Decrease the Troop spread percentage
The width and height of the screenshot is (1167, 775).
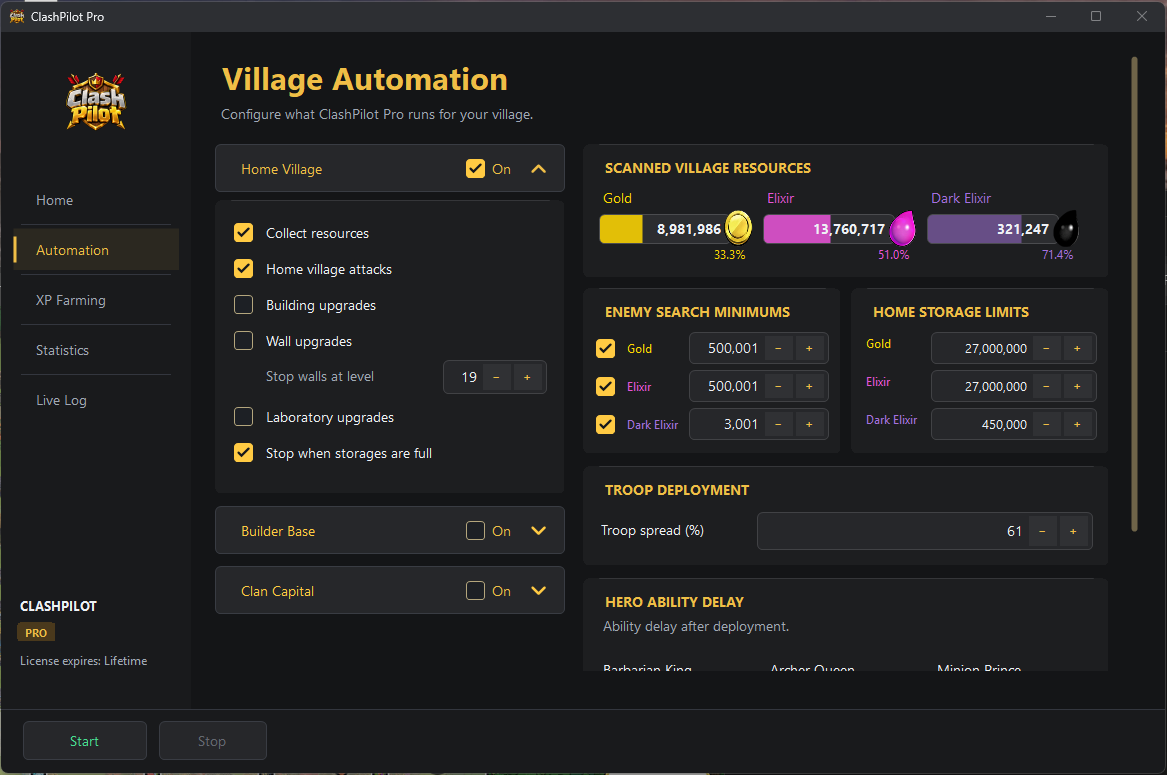point(1042,532)
